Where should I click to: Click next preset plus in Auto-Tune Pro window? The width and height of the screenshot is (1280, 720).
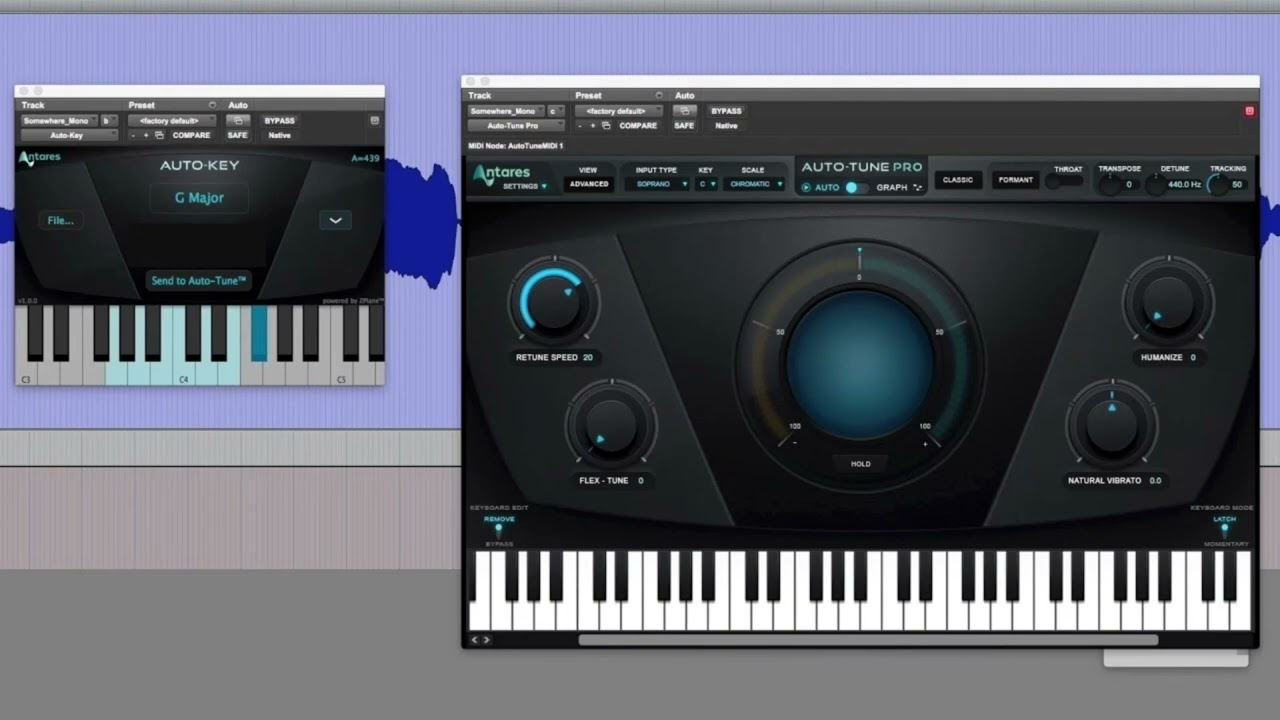(592, 126)
